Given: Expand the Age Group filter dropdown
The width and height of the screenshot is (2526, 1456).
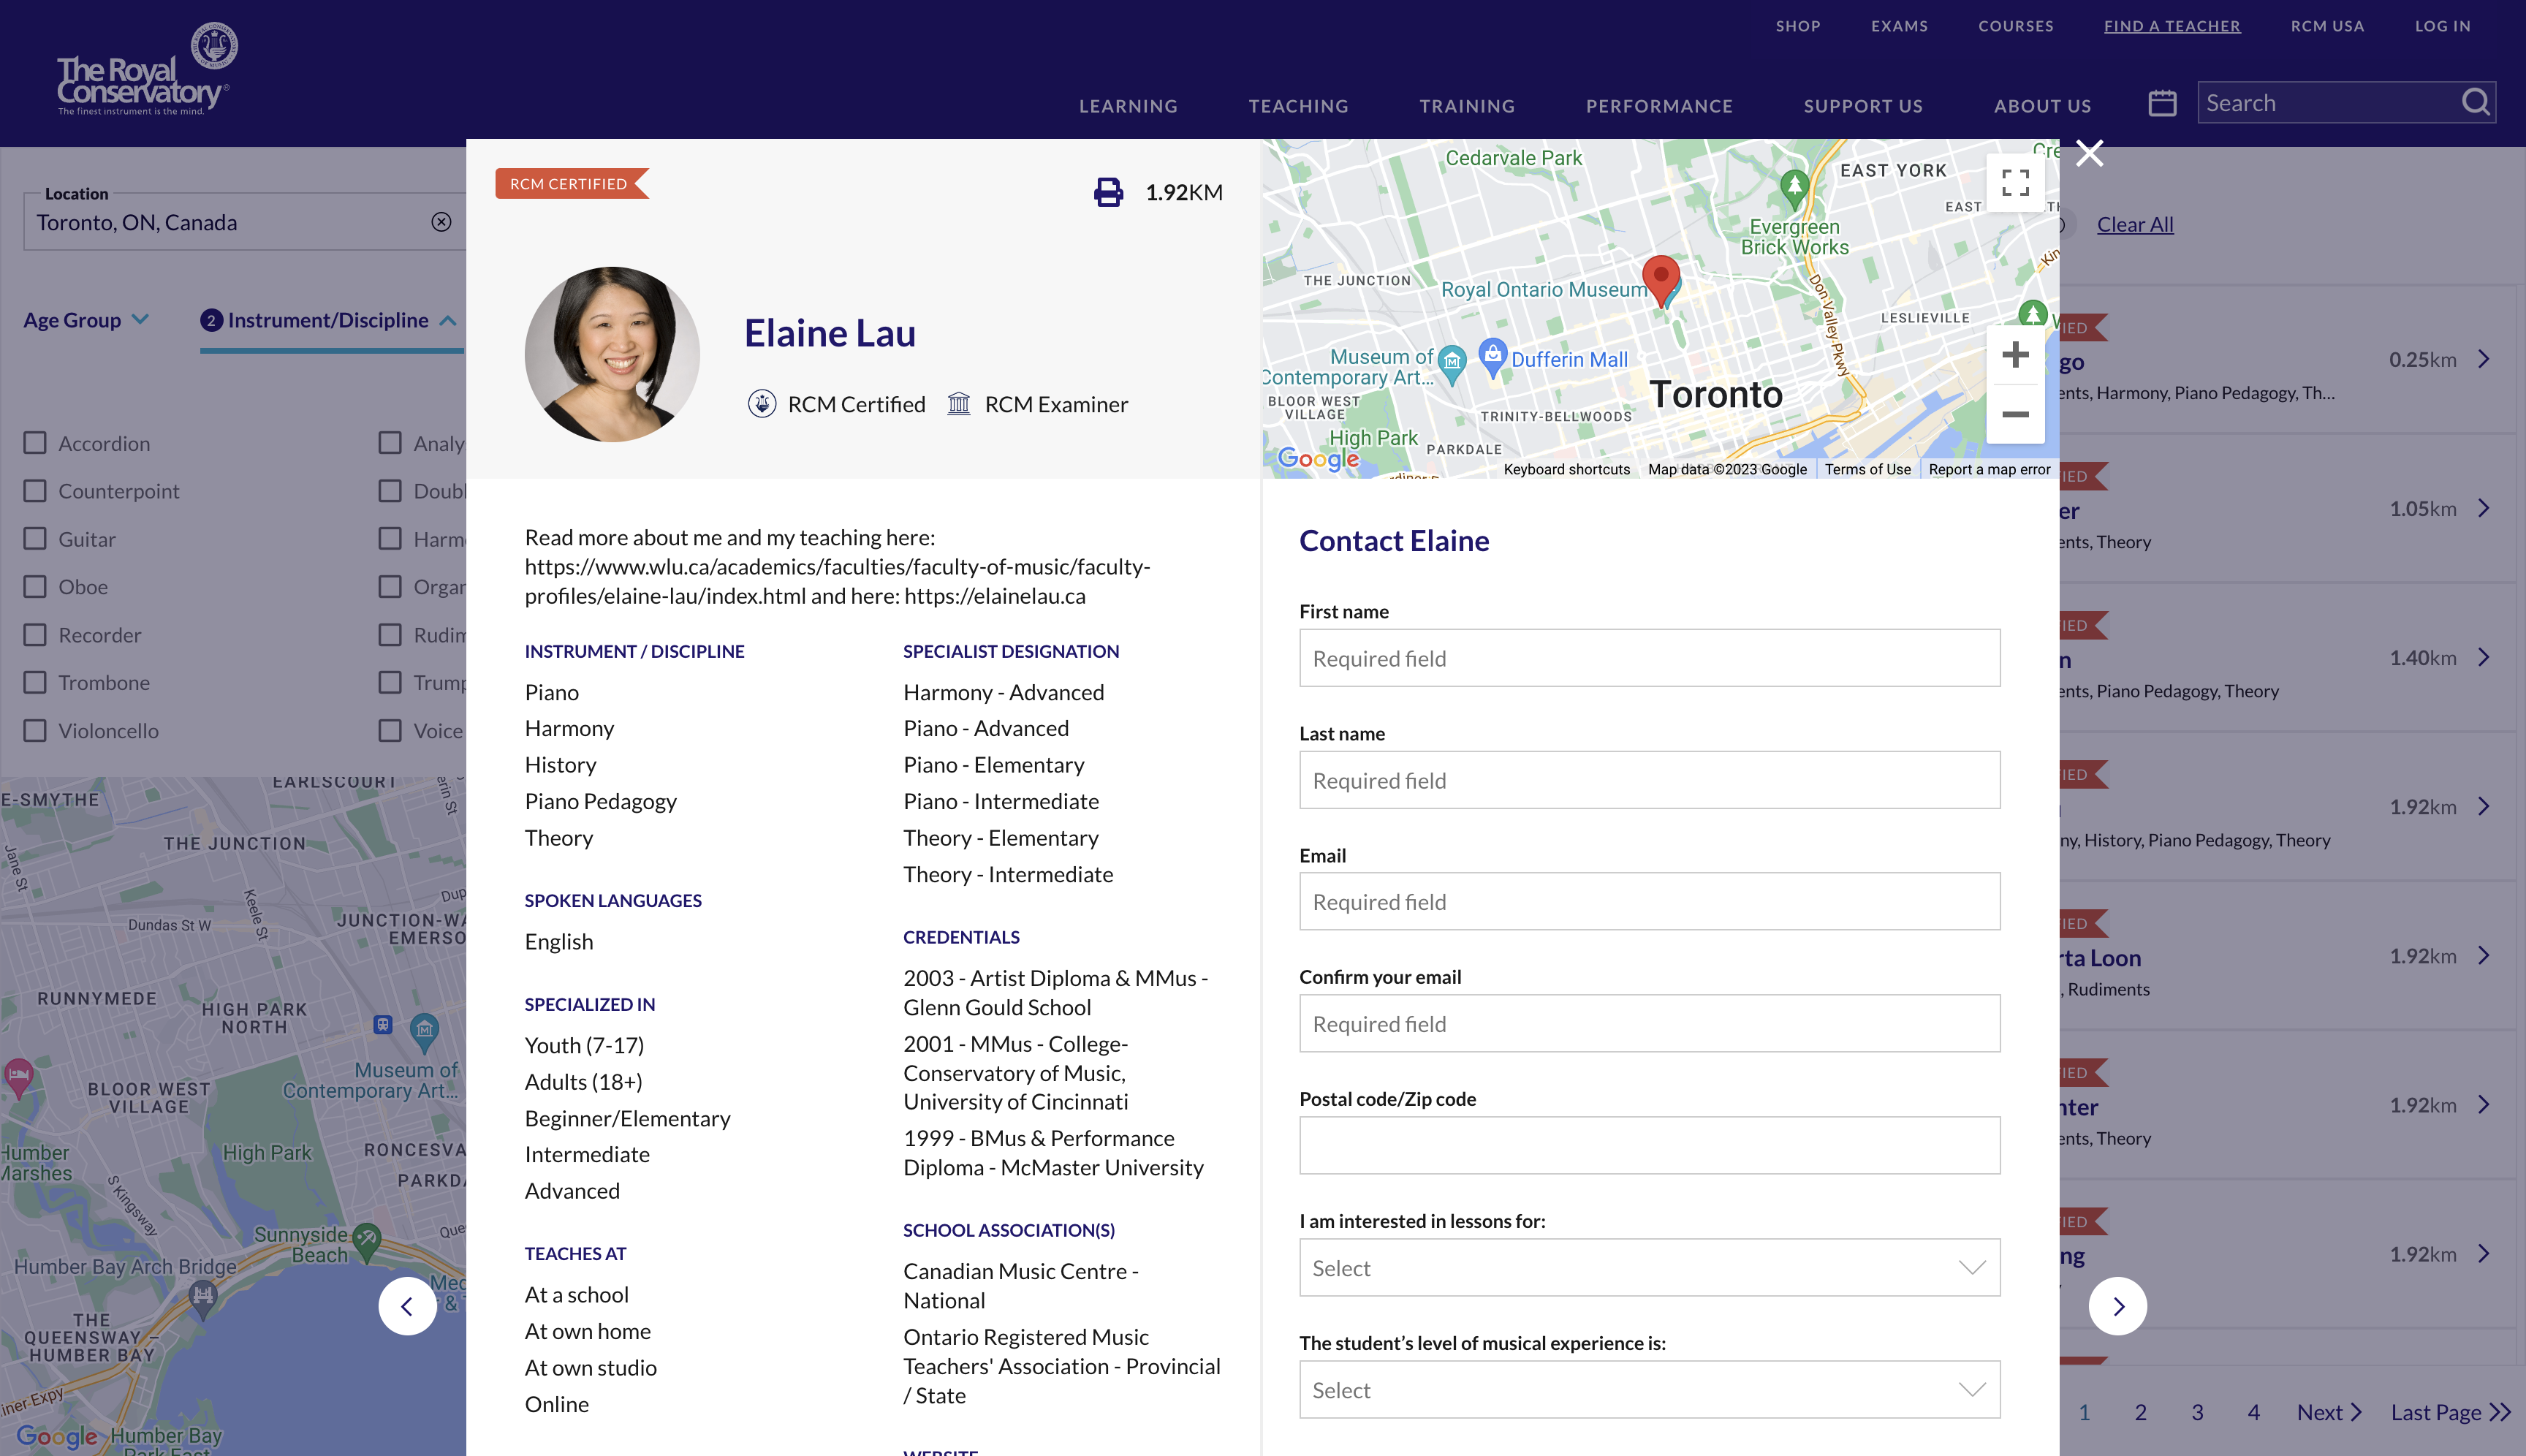Looking at the screenshot, I should point(87,319).
